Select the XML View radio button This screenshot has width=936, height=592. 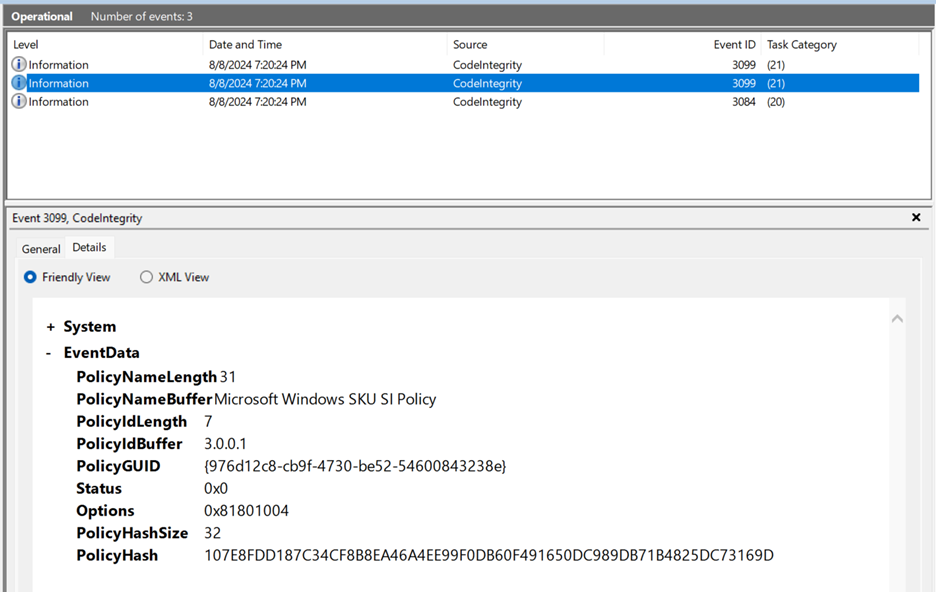(x=146, y=277)
